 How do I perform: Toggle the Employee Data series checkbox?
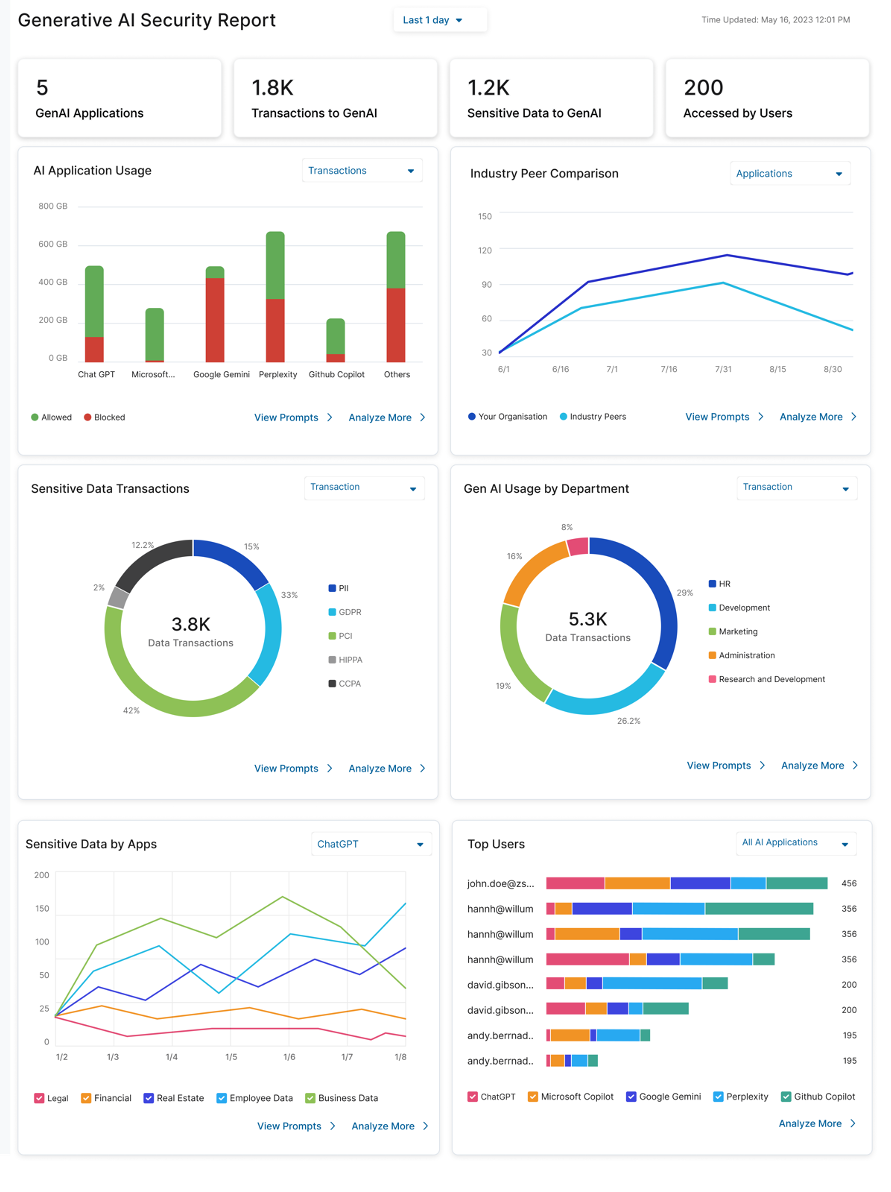(222, 1098)
